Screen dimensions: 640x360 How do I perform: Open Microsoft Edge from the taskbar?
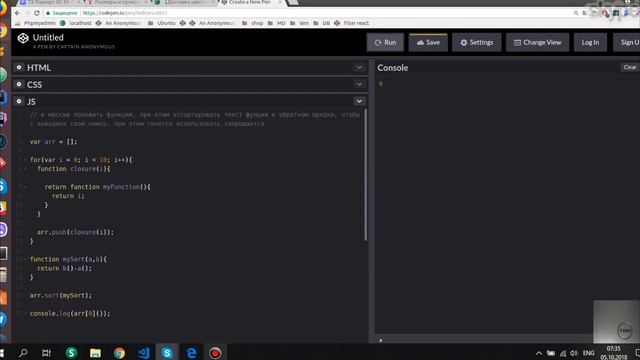tap(191, 353)
